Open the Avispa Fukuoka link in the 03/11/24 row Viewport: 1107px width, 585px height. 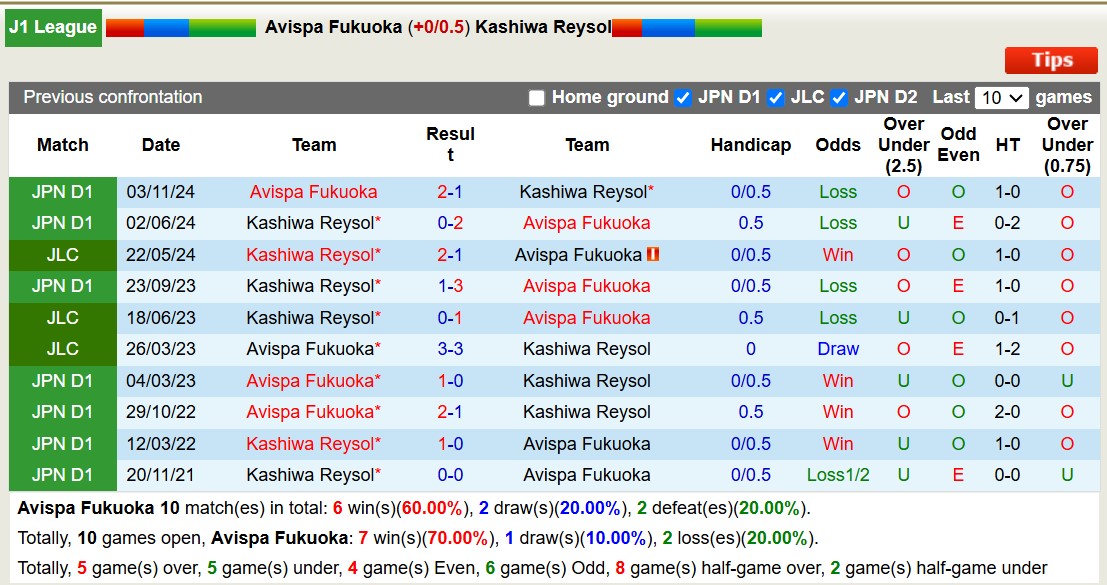tap(313, 191)
